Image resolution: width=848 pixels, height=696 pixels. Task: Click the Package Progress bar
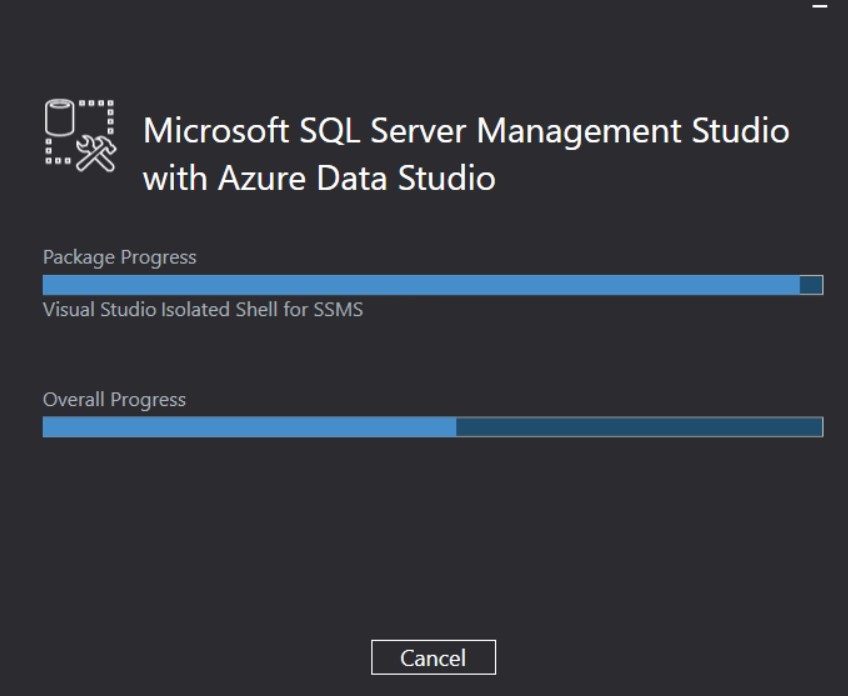[433, 285]
